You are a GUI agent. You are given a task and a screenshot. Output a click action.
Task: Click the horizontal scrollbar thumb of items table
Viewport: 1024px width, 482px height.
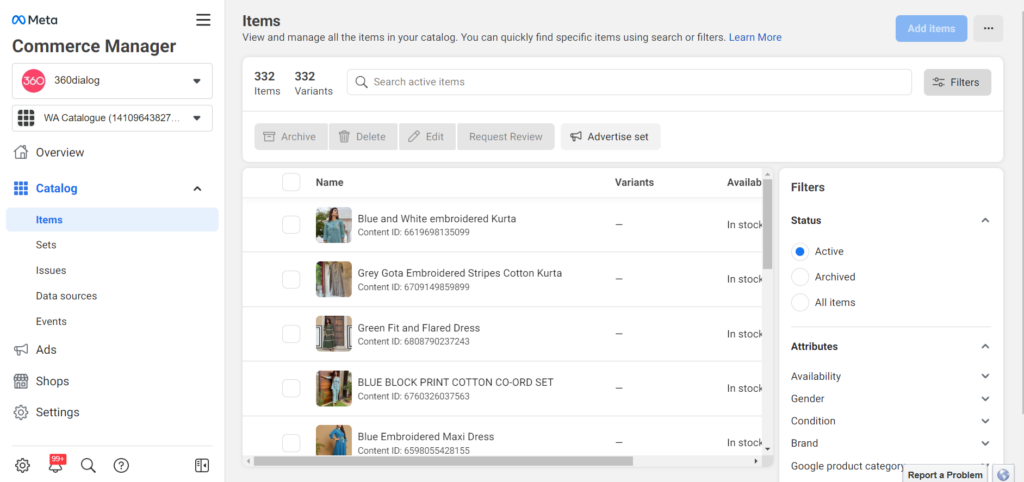click(x=443, y=461)
